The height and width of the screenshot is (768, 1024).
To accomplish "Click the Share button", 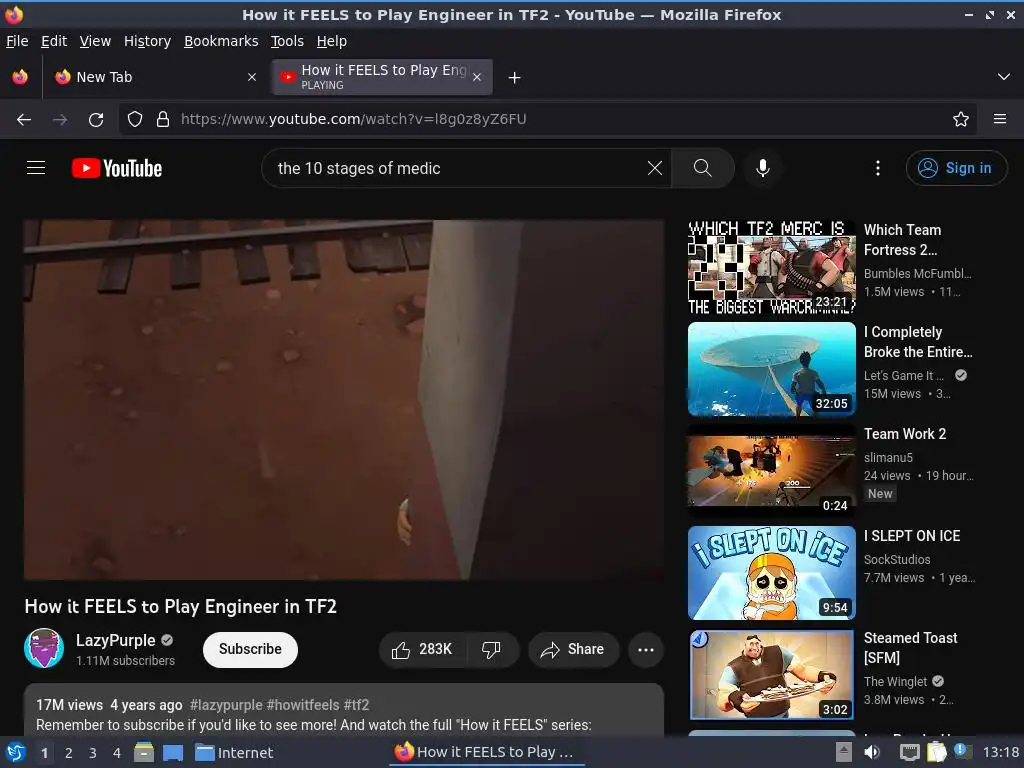I will pos(573,650).
